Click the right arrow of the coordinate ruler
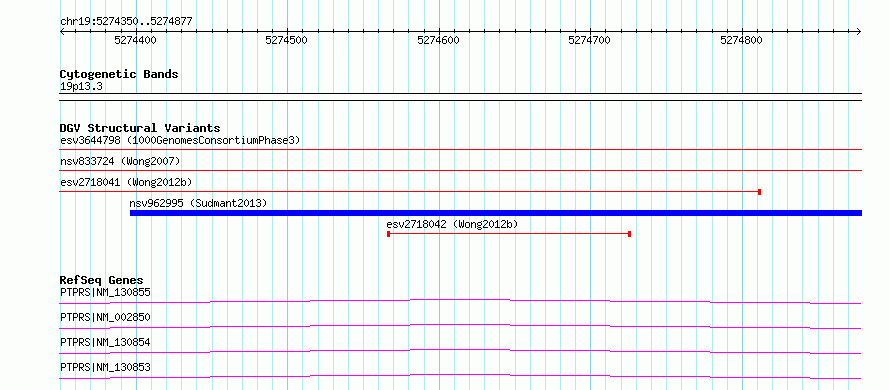This screenshot has width=890, height=390. point(859,31)
